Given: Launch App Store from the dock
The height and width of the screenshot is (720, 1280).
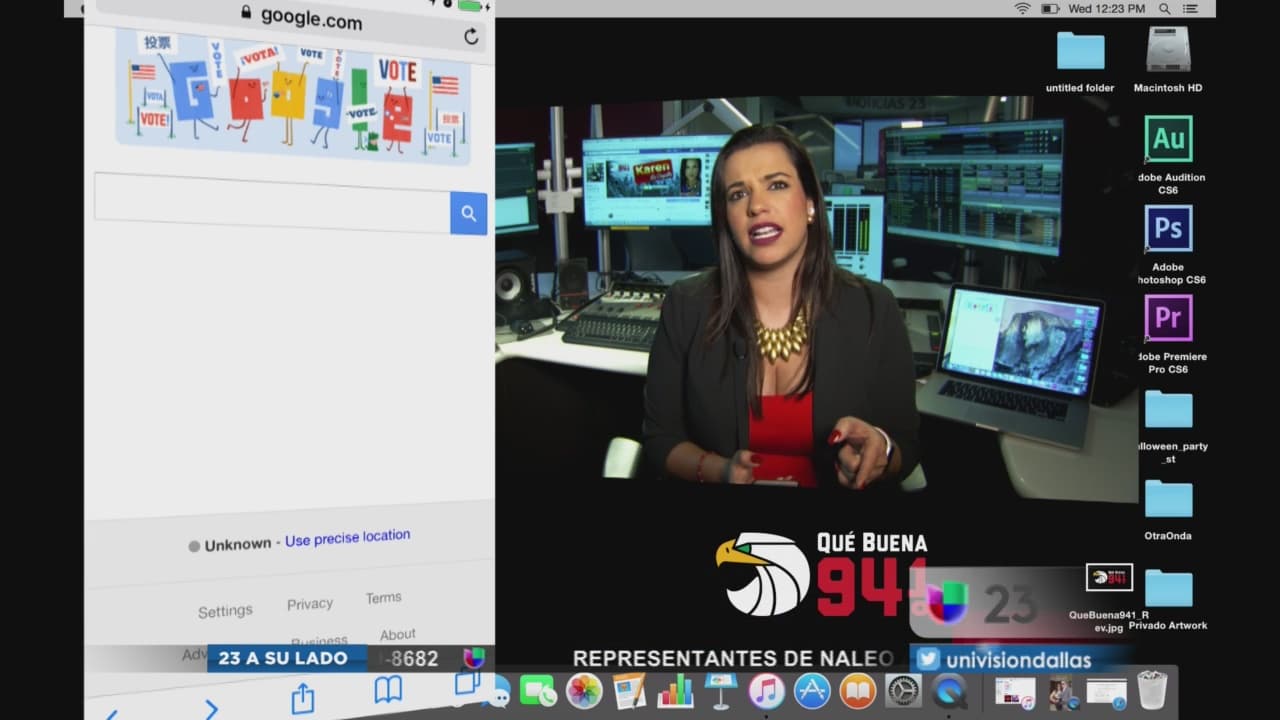Looking at the screenshot, I should pyautogui.click(x=812, y=691).
